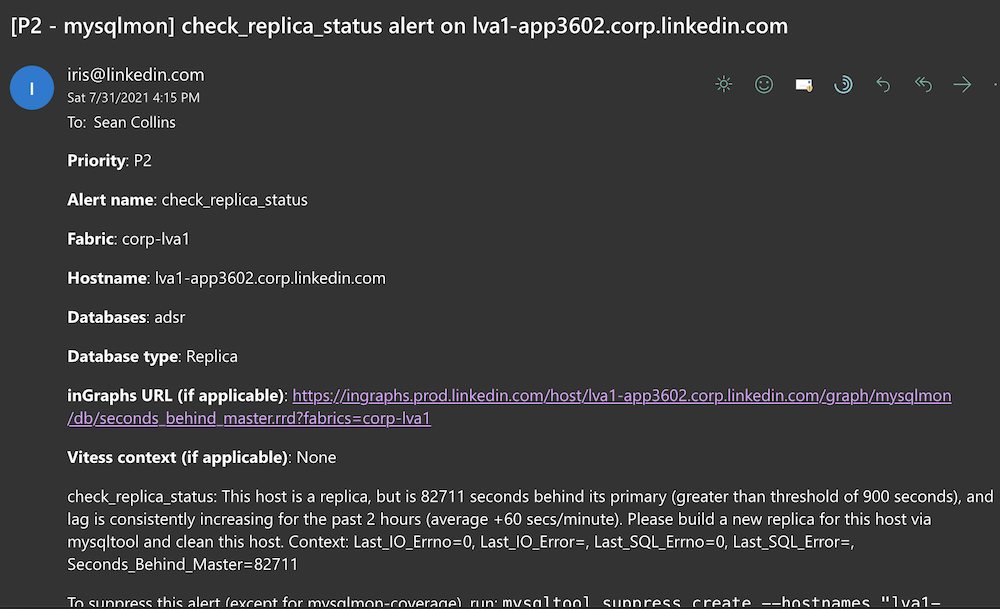Screen dimensions: 1000x609
Task: Click the 'Alert name: check_replica_status' line
Action: [x=188, y=200]
